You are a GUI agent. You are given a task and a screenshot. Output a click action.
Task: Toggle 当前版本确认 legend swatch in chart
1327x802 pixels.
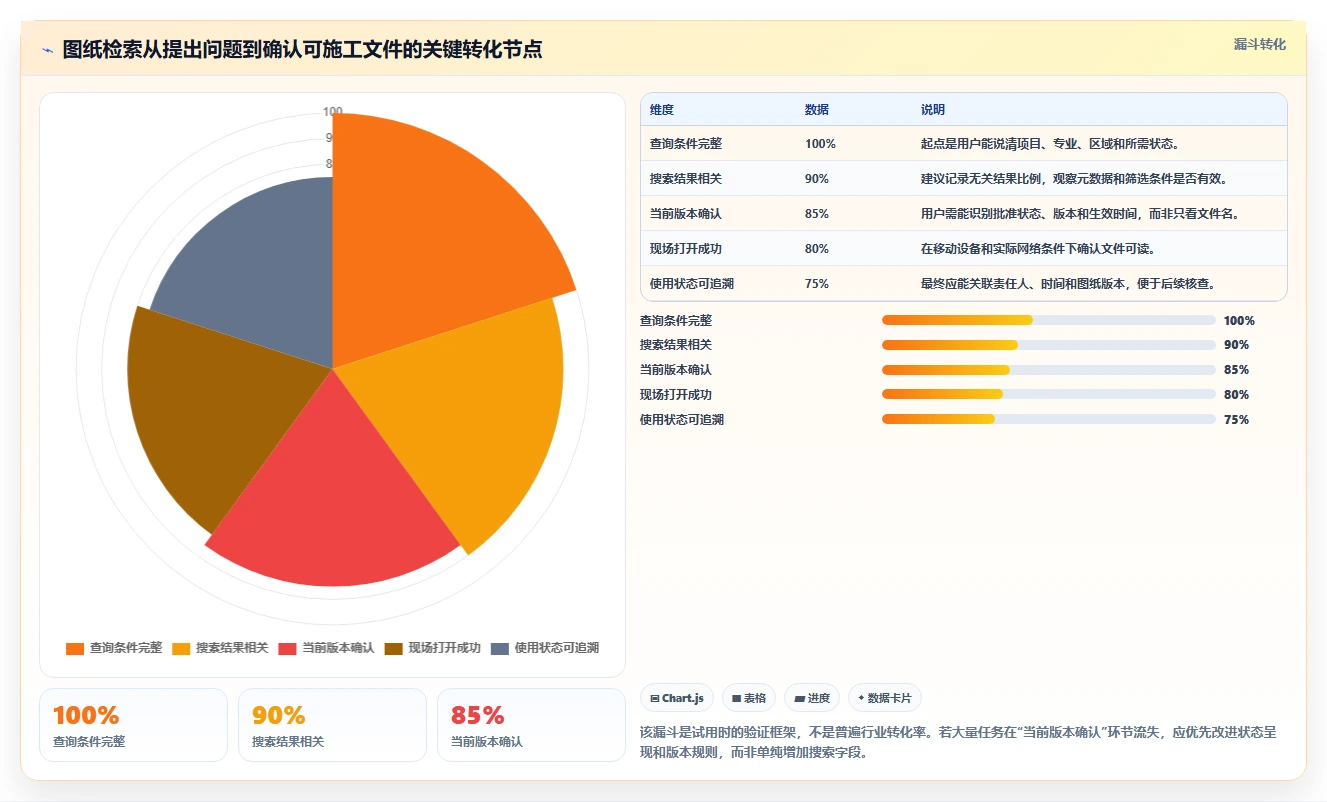pos(288,648)
